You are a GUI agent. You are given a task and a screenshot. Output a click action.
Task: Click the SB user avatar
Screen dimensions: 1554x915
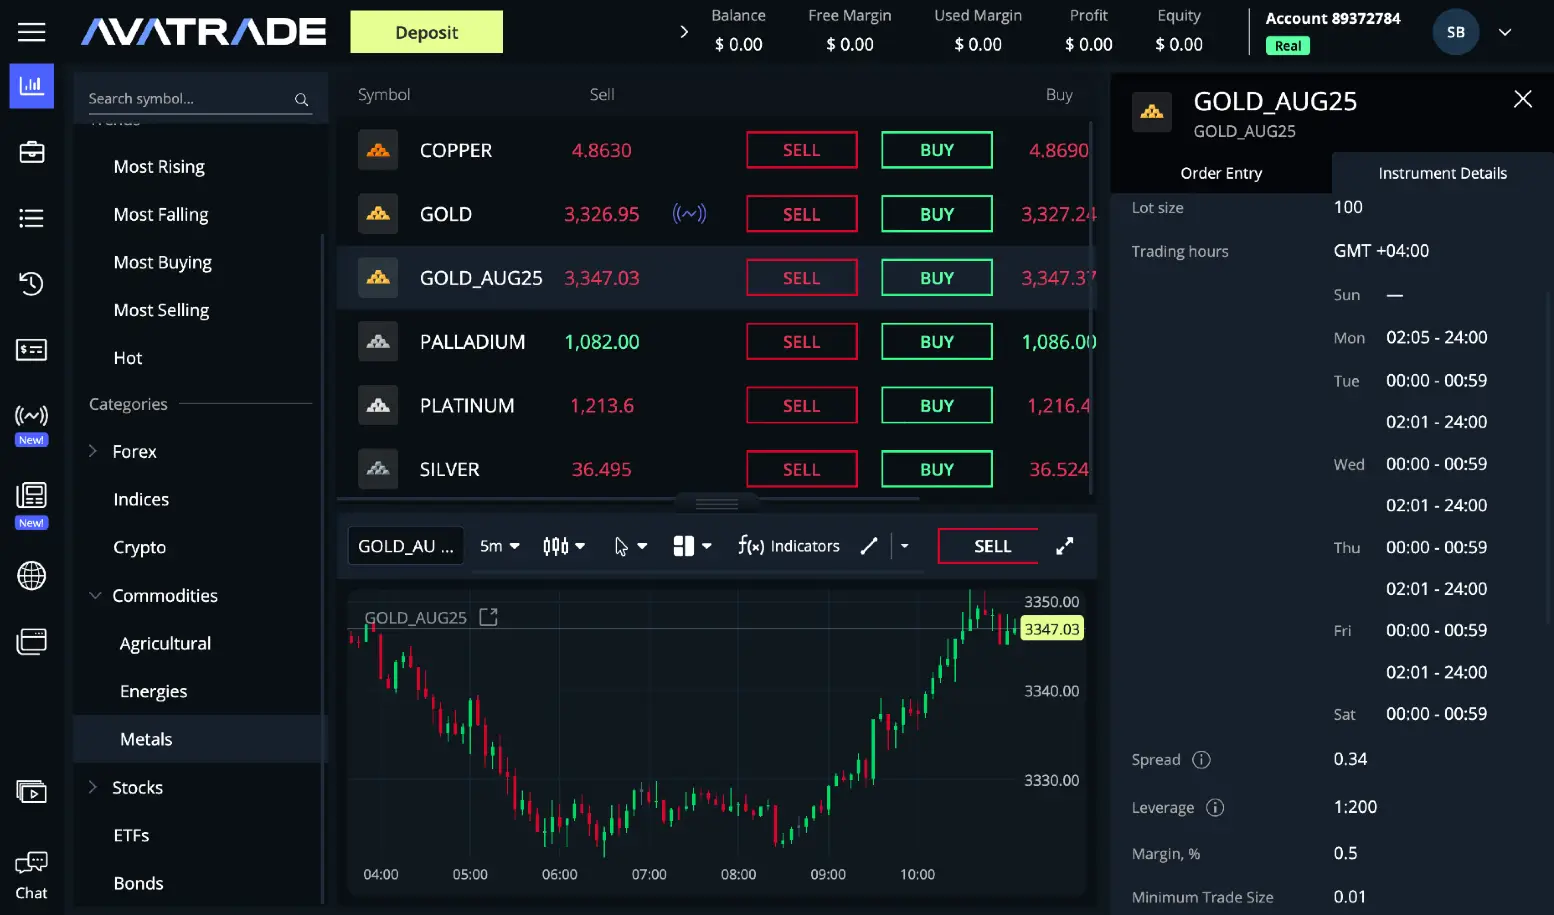click(x=1456, y=32)
